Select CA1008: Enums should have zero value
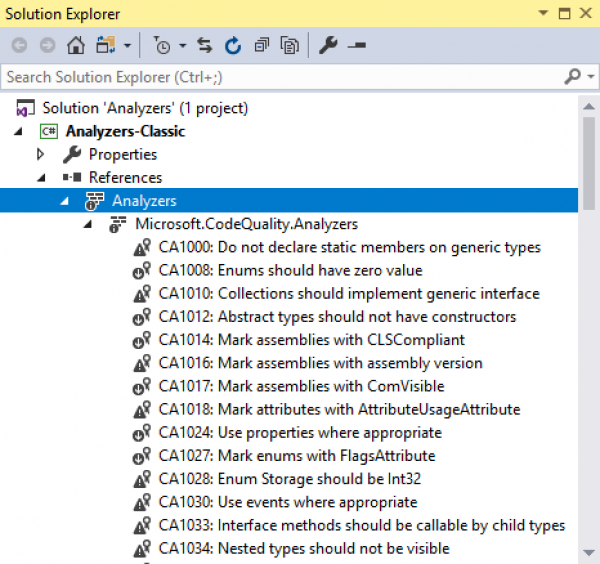This screenshot has width=600, height=564. click(x=290, y=270)
